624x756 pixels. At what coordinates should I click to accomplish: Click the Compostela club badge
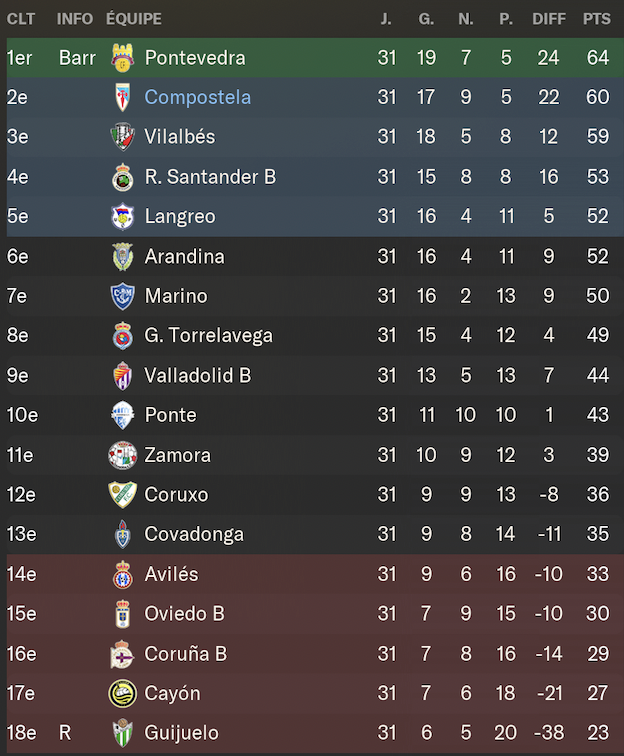point(122,97)
